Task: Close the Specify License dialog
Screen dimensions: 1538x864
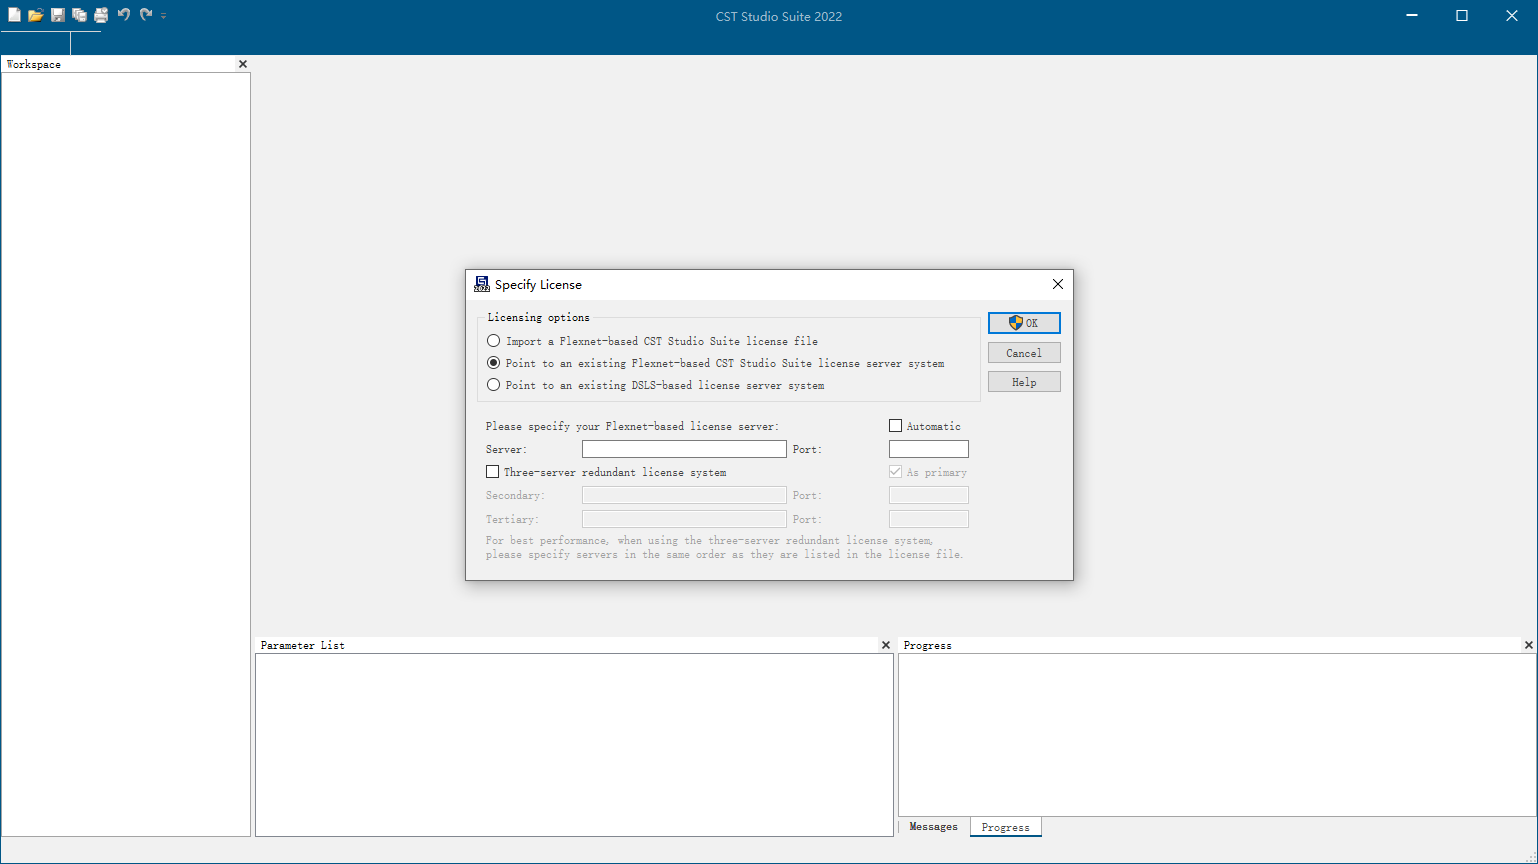Action: pyautogui.click(x=1057, y=284)
